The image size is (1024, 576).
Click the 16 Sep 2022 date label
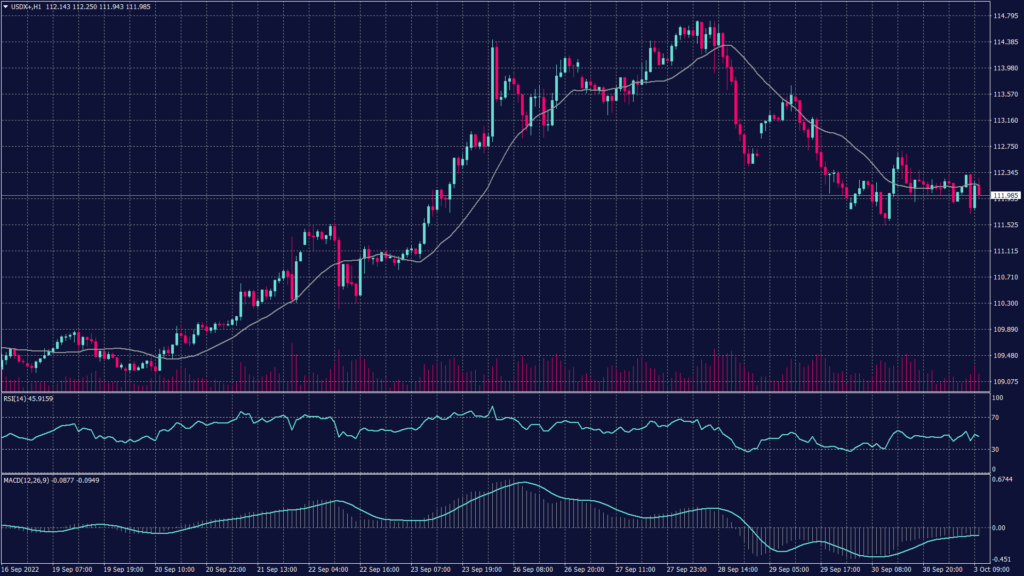pyautogui.click(x=20, y=569)
